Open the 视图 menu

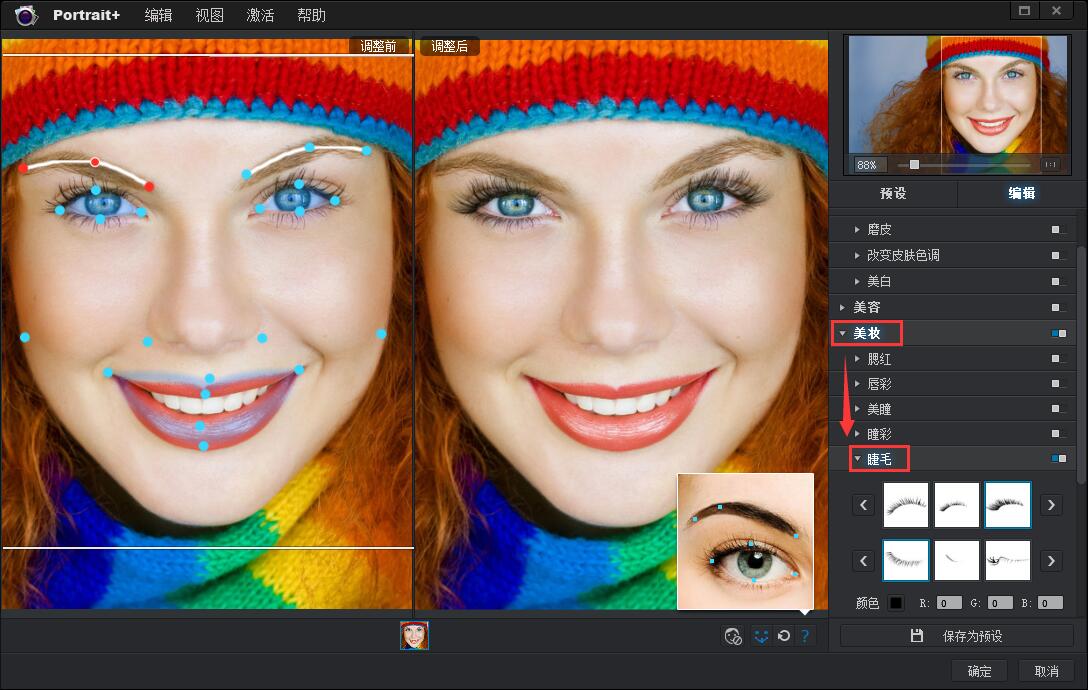tap(210, 15)
